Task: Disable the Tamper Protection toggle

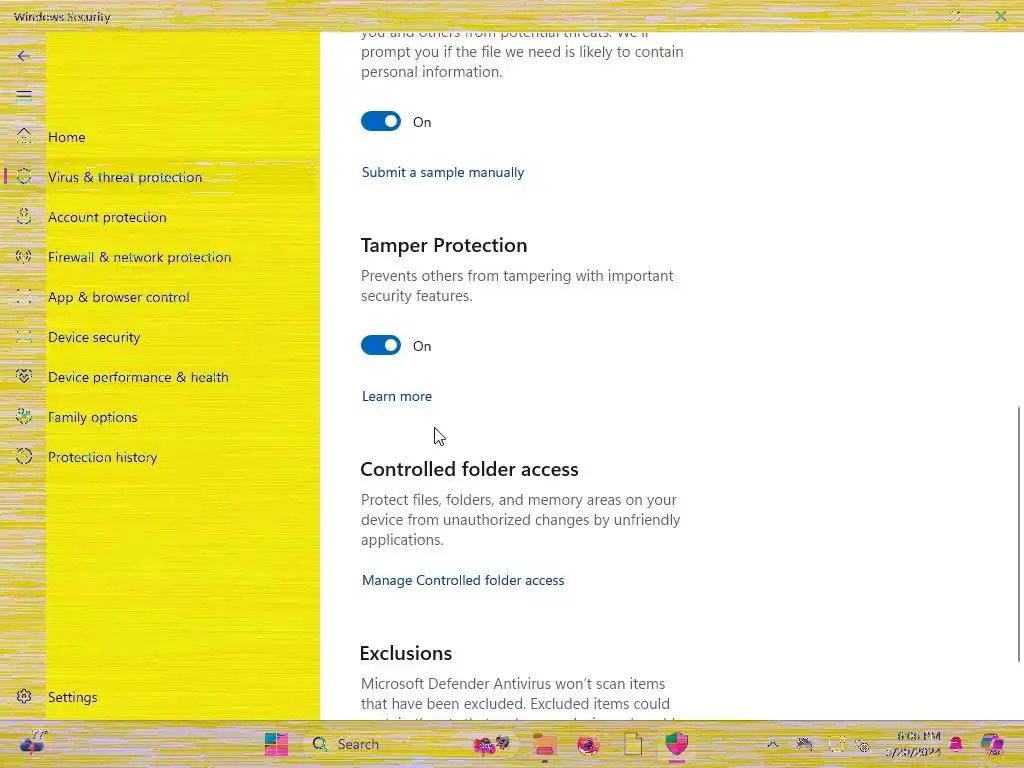Action: coord(381,345)
